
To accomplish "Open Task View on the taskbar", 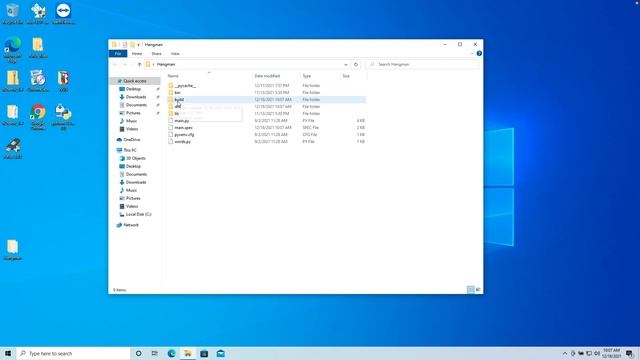I will pyautogui.click(x=155, y=353).
